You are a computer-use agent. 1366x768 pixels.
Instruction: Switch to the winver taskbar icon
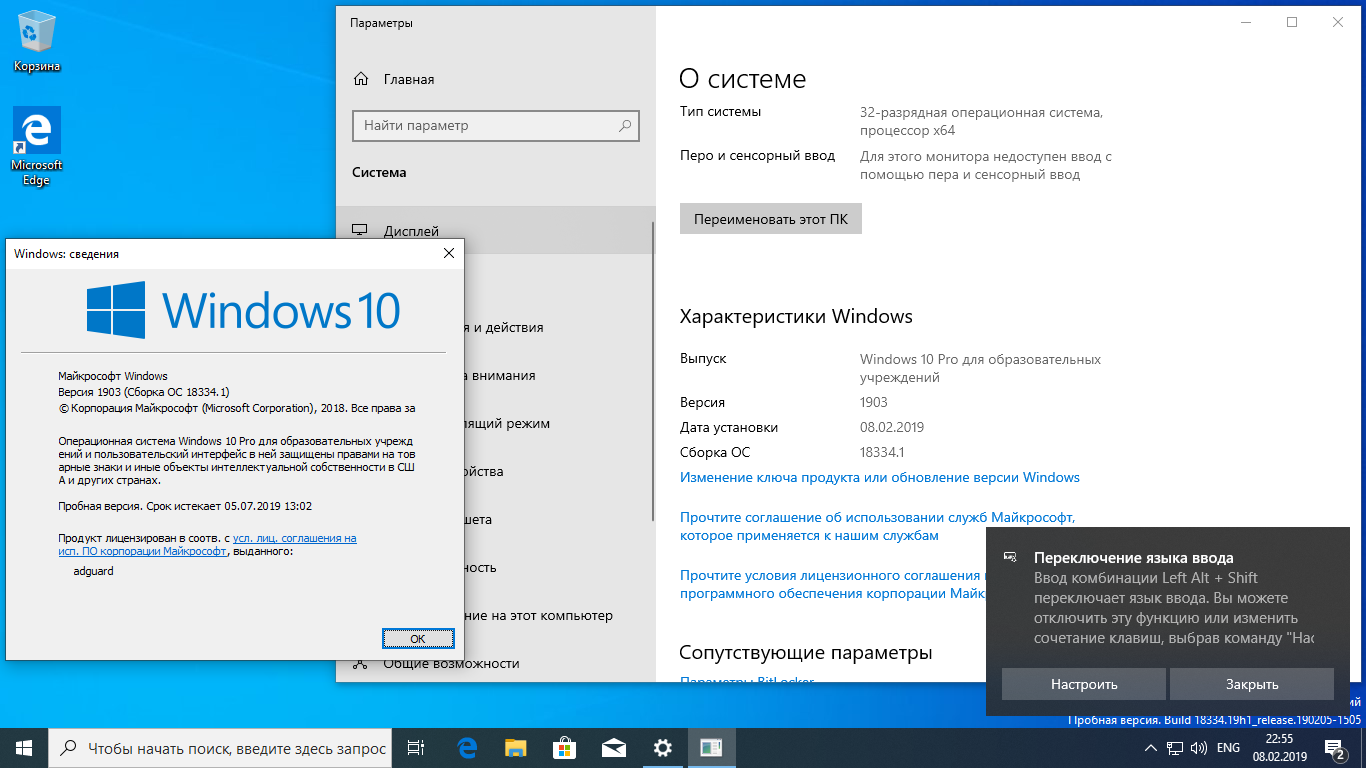coord(711,747)
